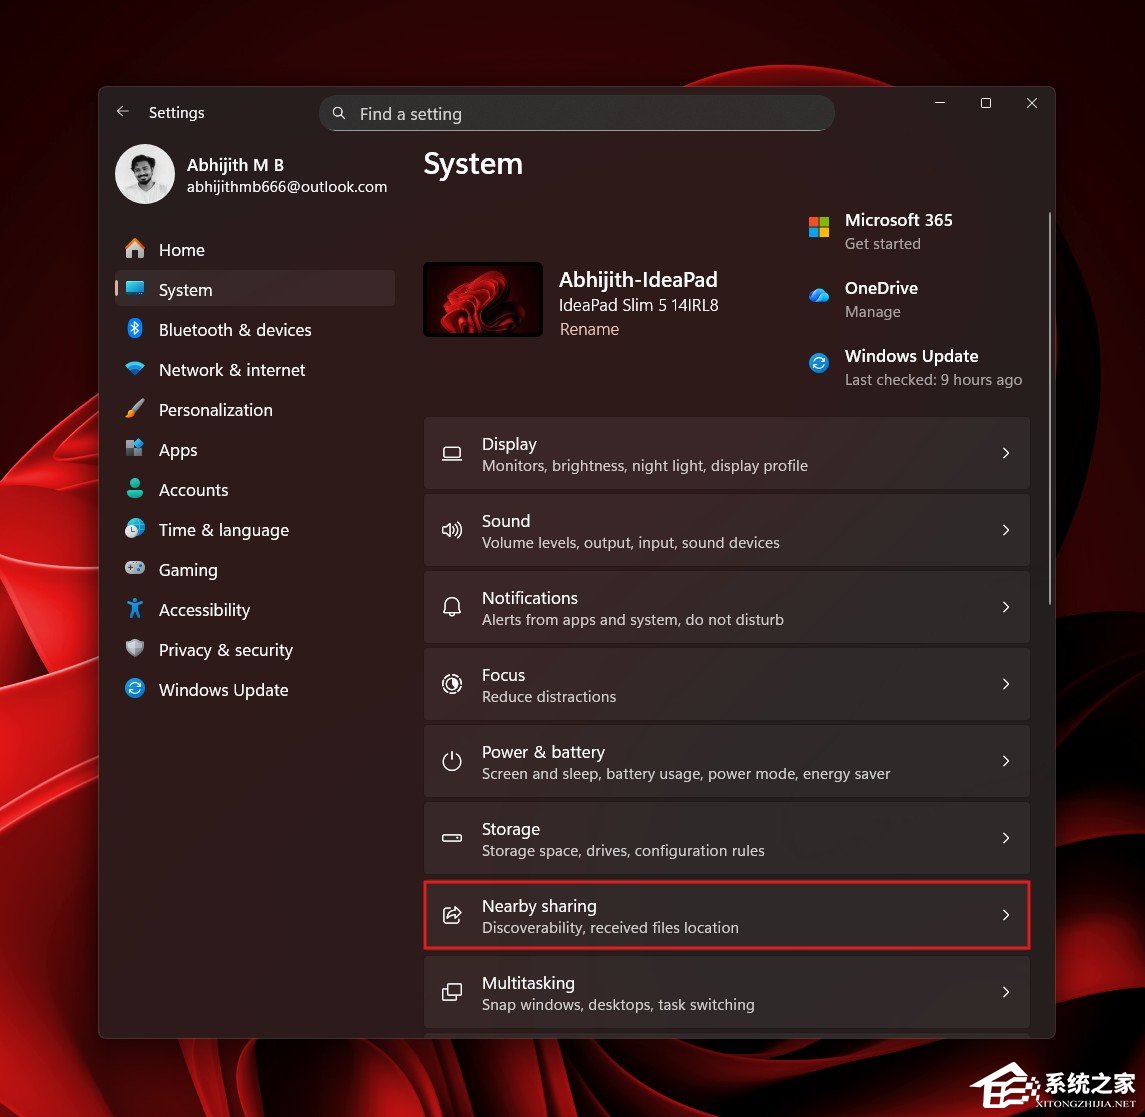Expand Sound settings chevron
The width and height of the screenshot is (1145, 1117).
pyautogui.click(x=1006, y=530)
